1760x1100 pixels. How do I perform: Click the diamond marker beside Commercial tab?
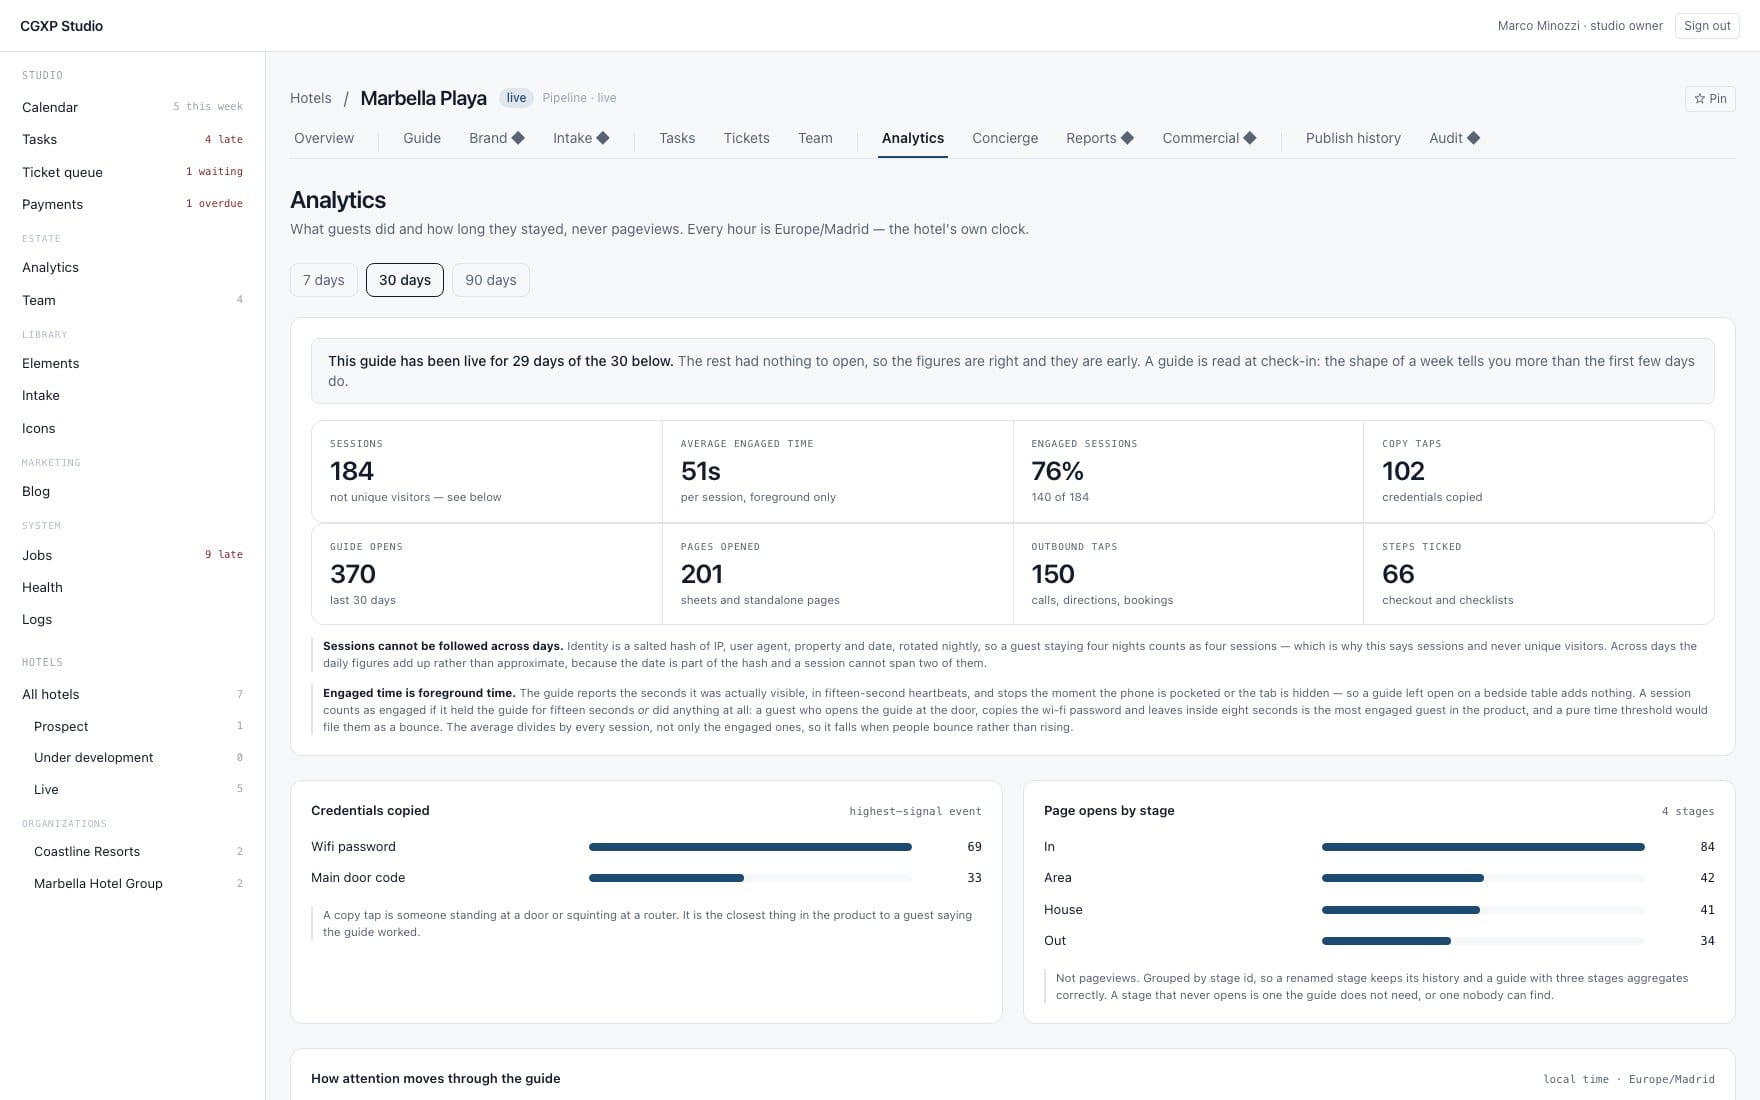(x=1250, y=138)
